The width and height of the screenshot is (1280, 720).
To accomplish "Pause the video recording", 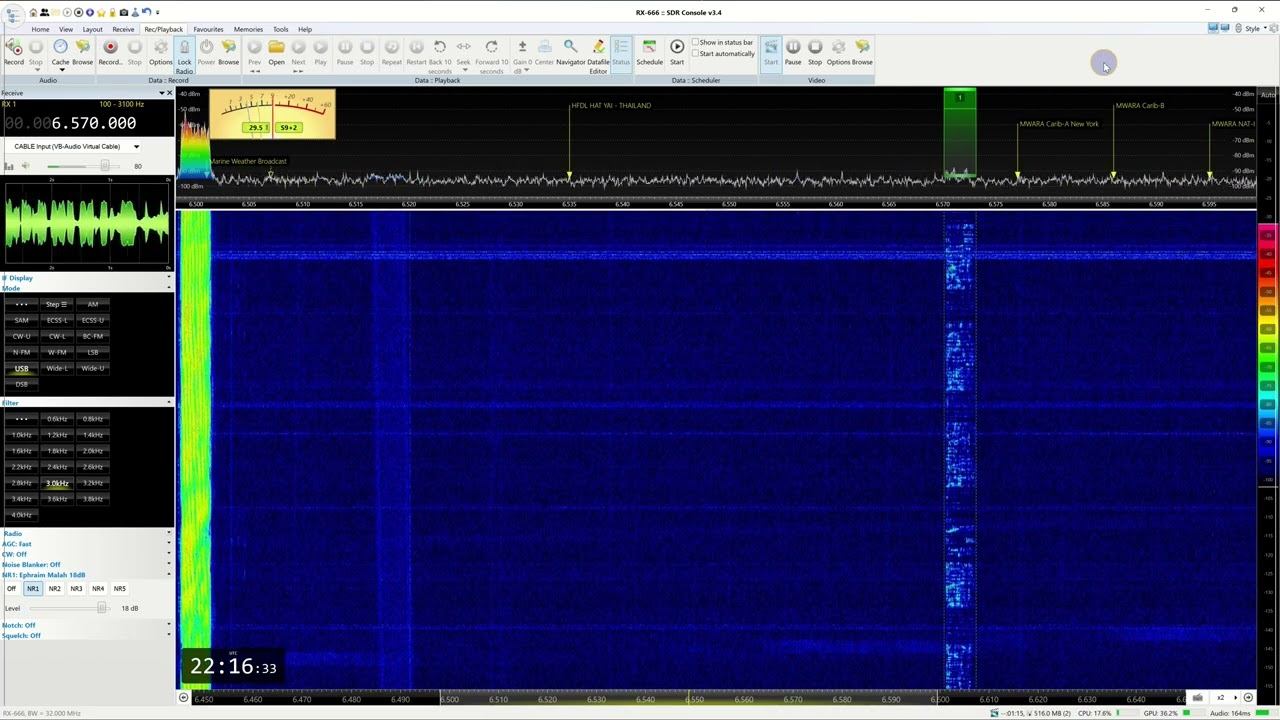I will (793, 52).
